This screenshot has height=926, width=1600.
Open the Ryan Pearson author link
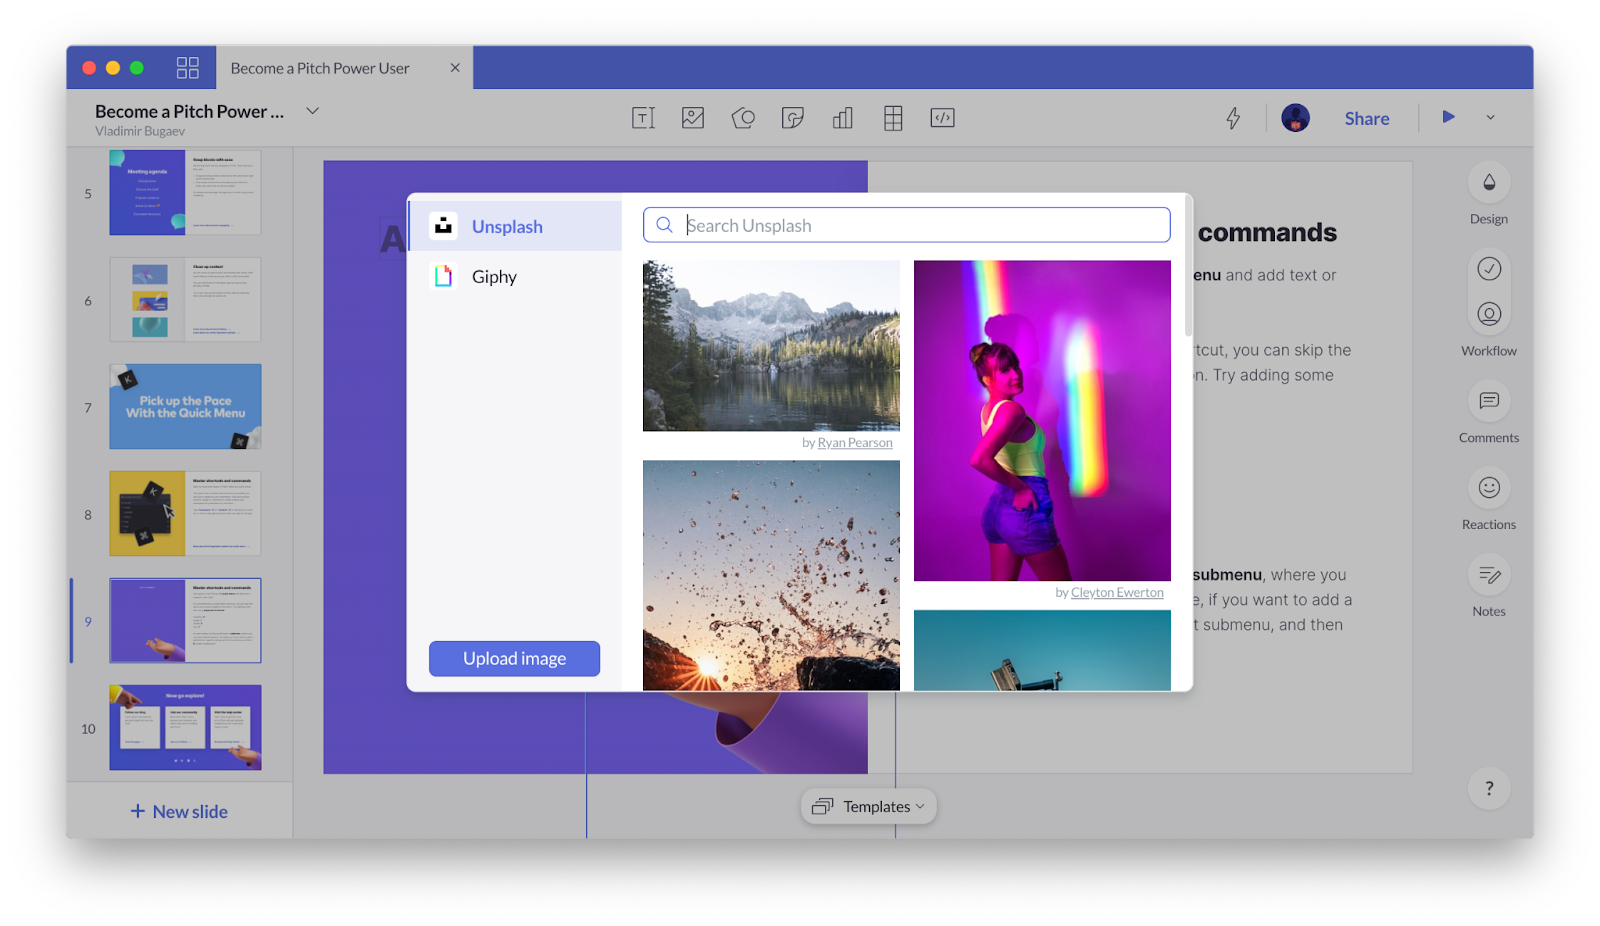(854, 443)
